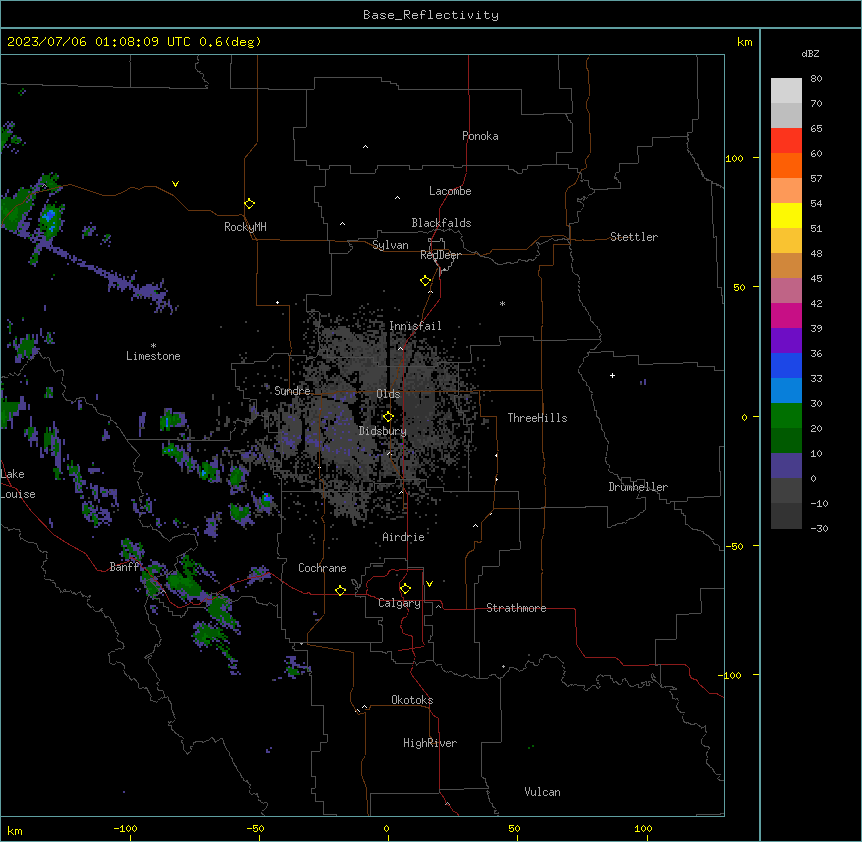
Task: Click the Banff label
Action: coord(124,567)
